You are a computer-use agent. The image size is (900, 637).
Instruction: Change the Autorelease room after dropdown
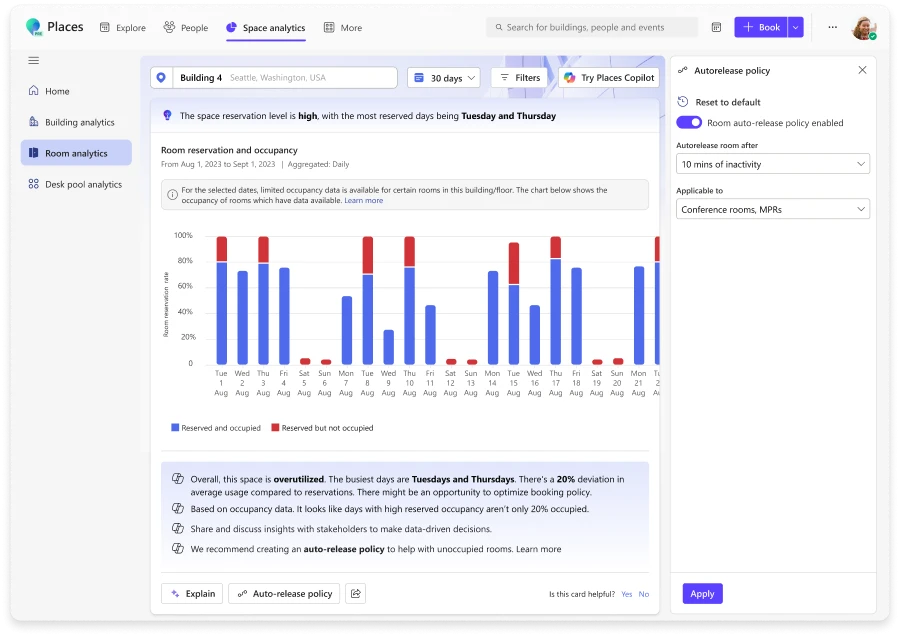click(772, 163)
